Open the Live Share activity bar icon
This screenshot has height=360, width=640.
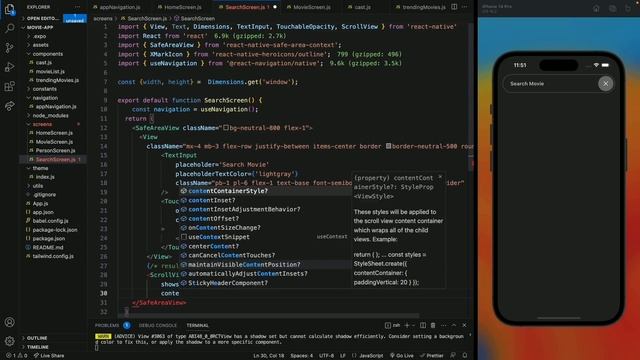click(9, 106)
